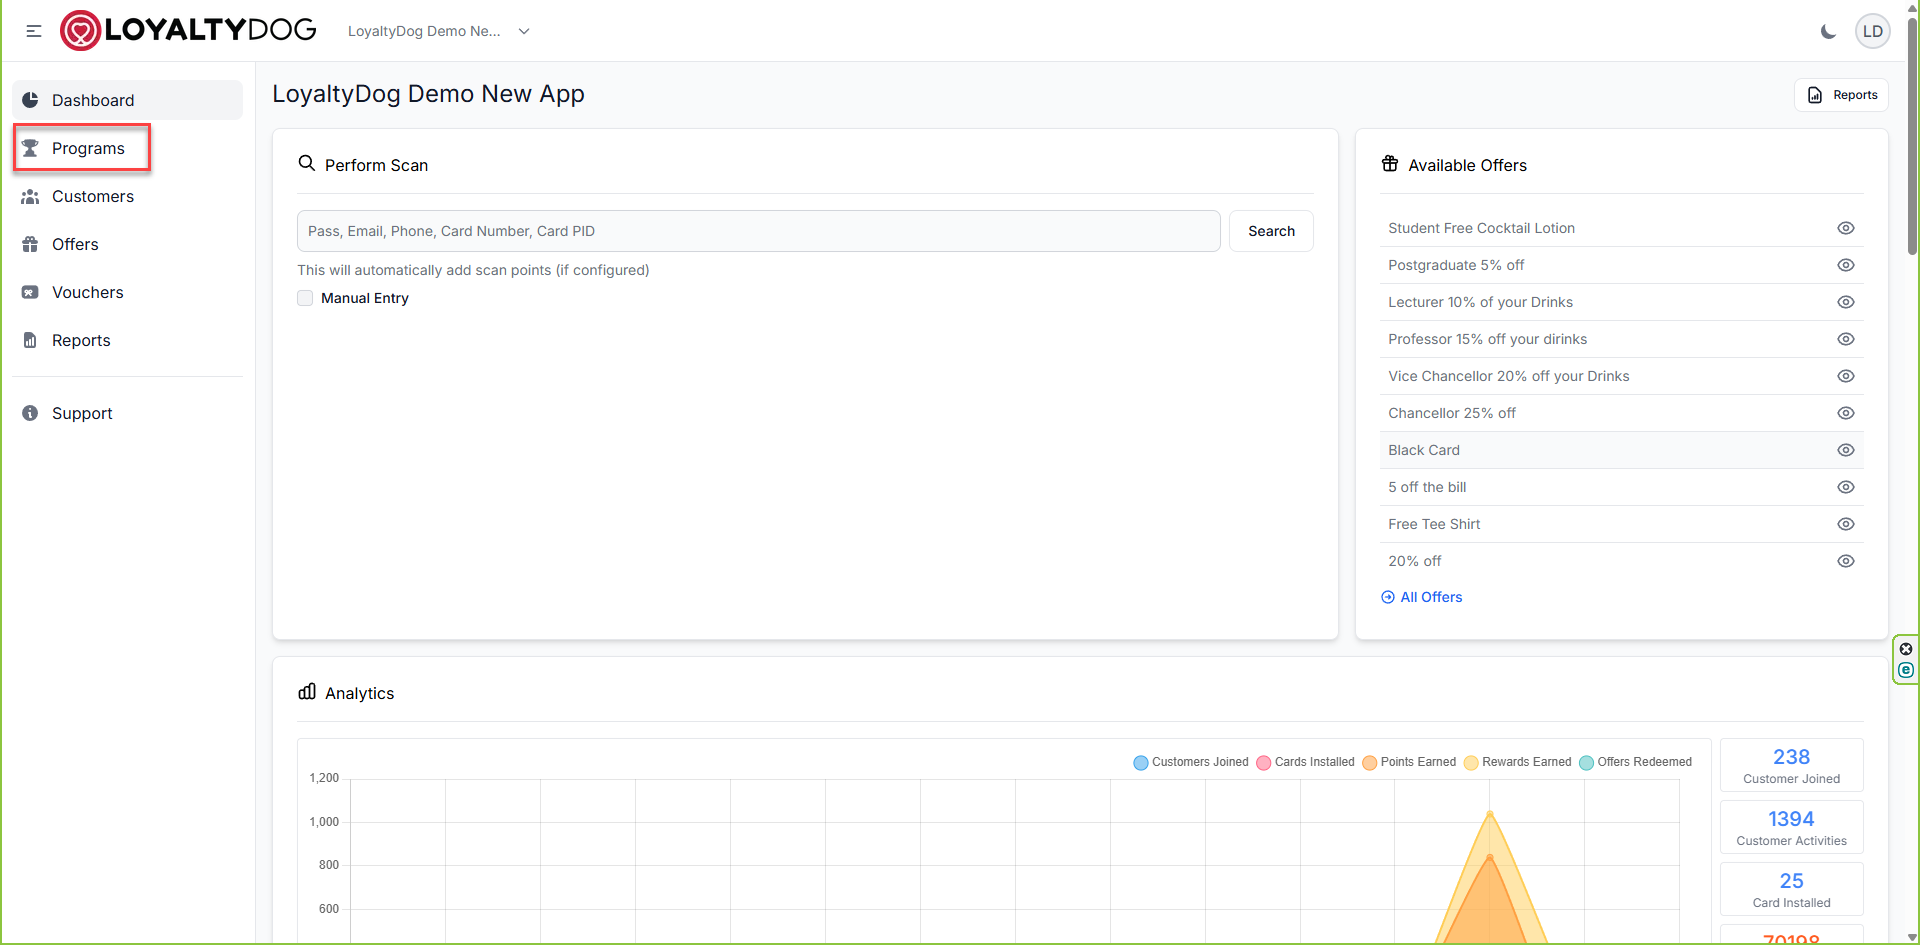This screenshot has width=1920, height=945.
Task: Click the arrow icon beside All Offers
Action: pyautogui.click(x=1388, y=597)
